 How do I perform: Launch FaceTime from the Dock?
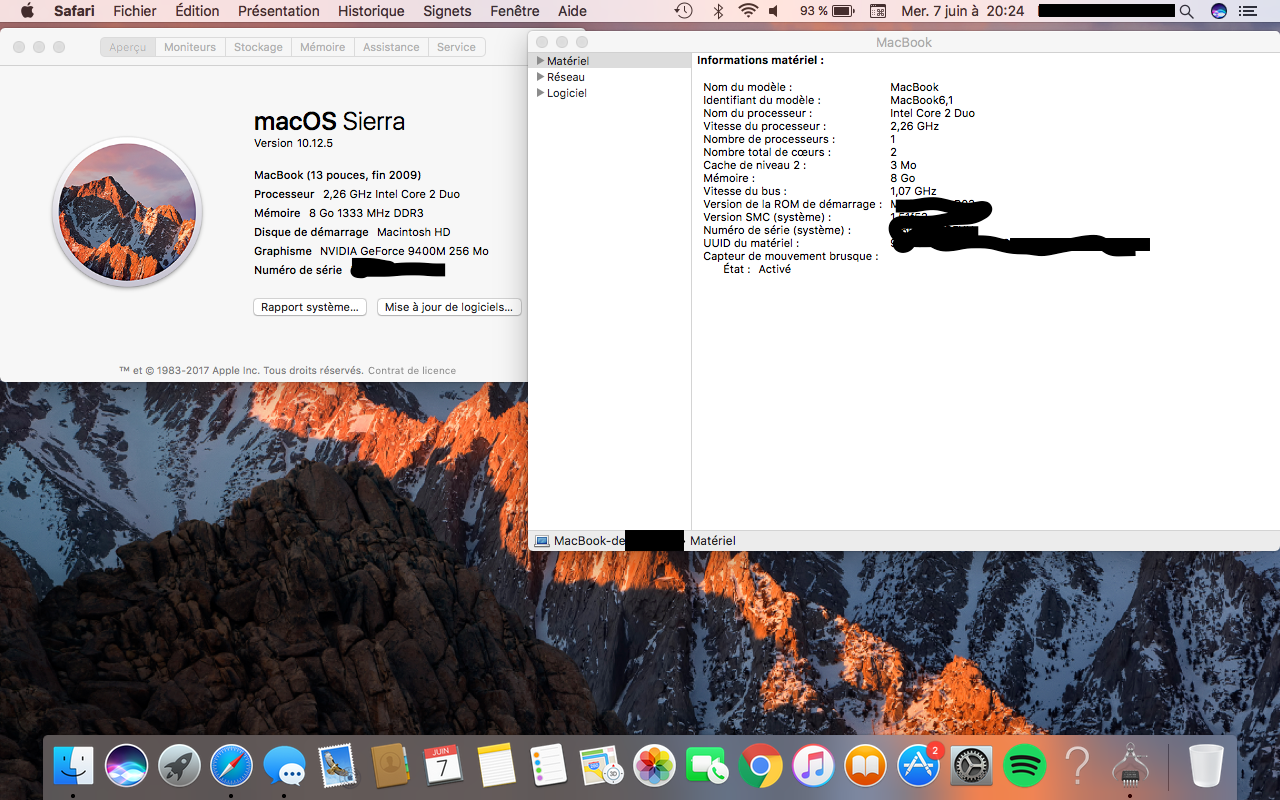(708, 767)
